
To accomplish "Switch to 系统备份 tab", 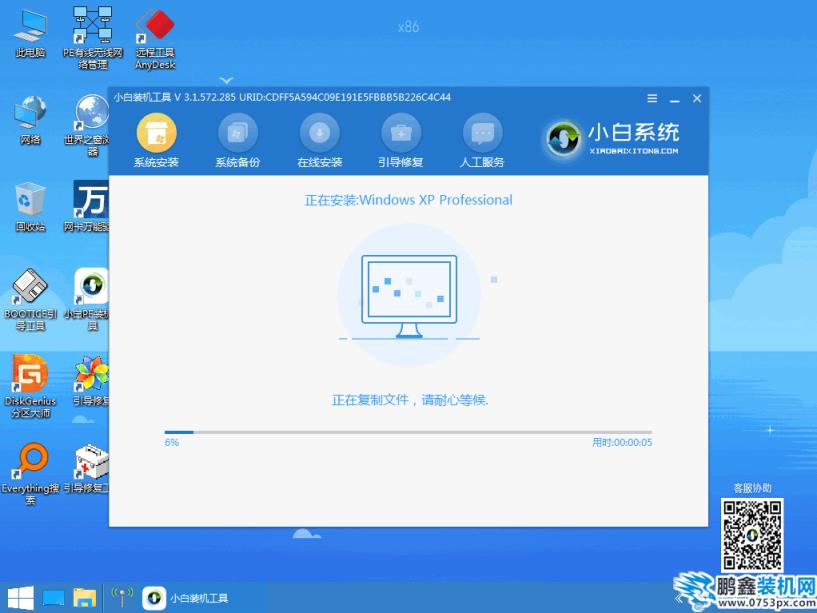I will (238, 141).
